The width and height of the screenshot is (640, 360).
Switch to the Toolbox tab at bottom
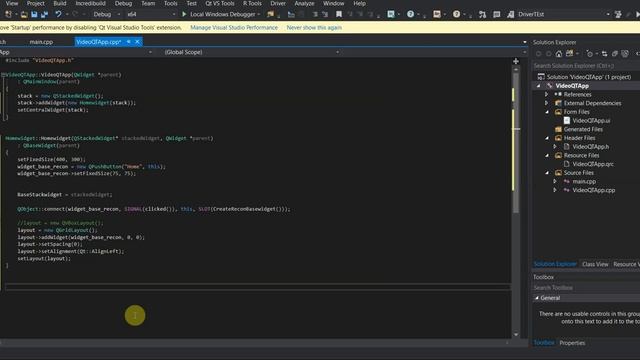pos(544,343)
